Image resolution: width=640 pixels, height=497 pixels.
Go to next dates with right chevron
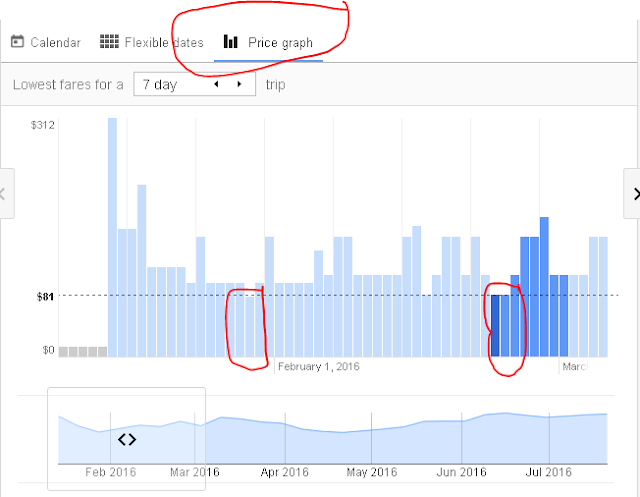tap(633, 194)
